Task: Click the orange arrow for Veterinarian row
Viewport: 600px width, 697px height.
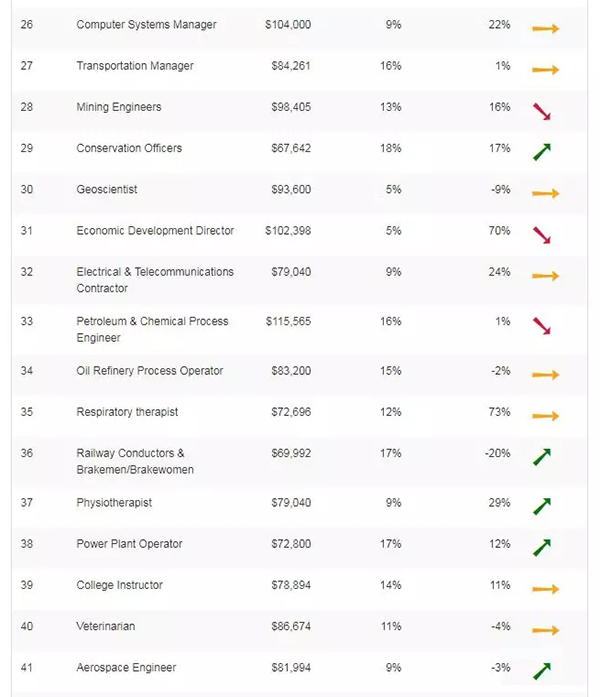Action: pos(545,630)
